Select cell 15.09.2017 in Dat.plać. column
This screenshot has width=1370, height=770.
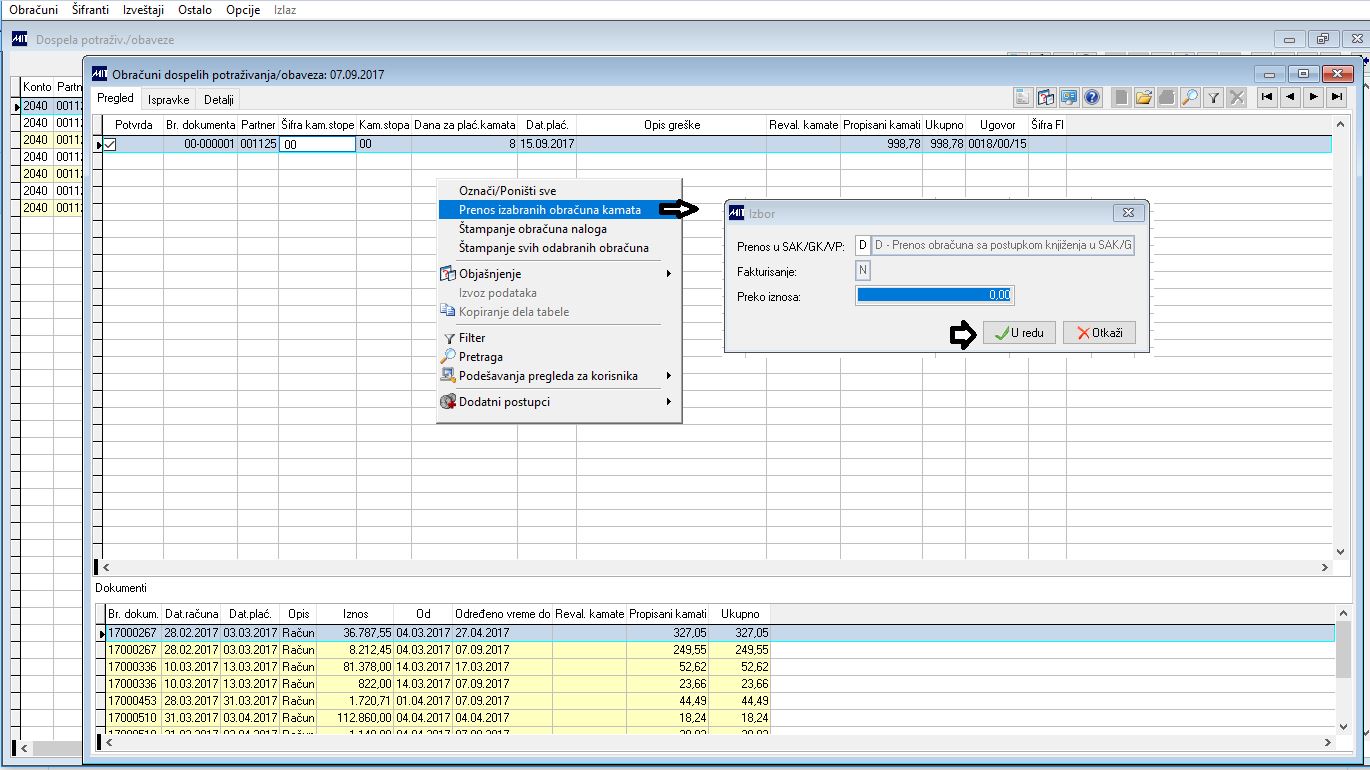(546, 144)
